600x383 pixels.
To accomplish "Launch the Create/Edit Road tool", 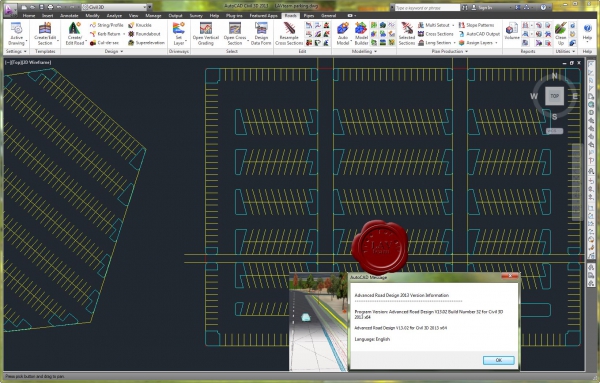I will click(x=75, y=34).
